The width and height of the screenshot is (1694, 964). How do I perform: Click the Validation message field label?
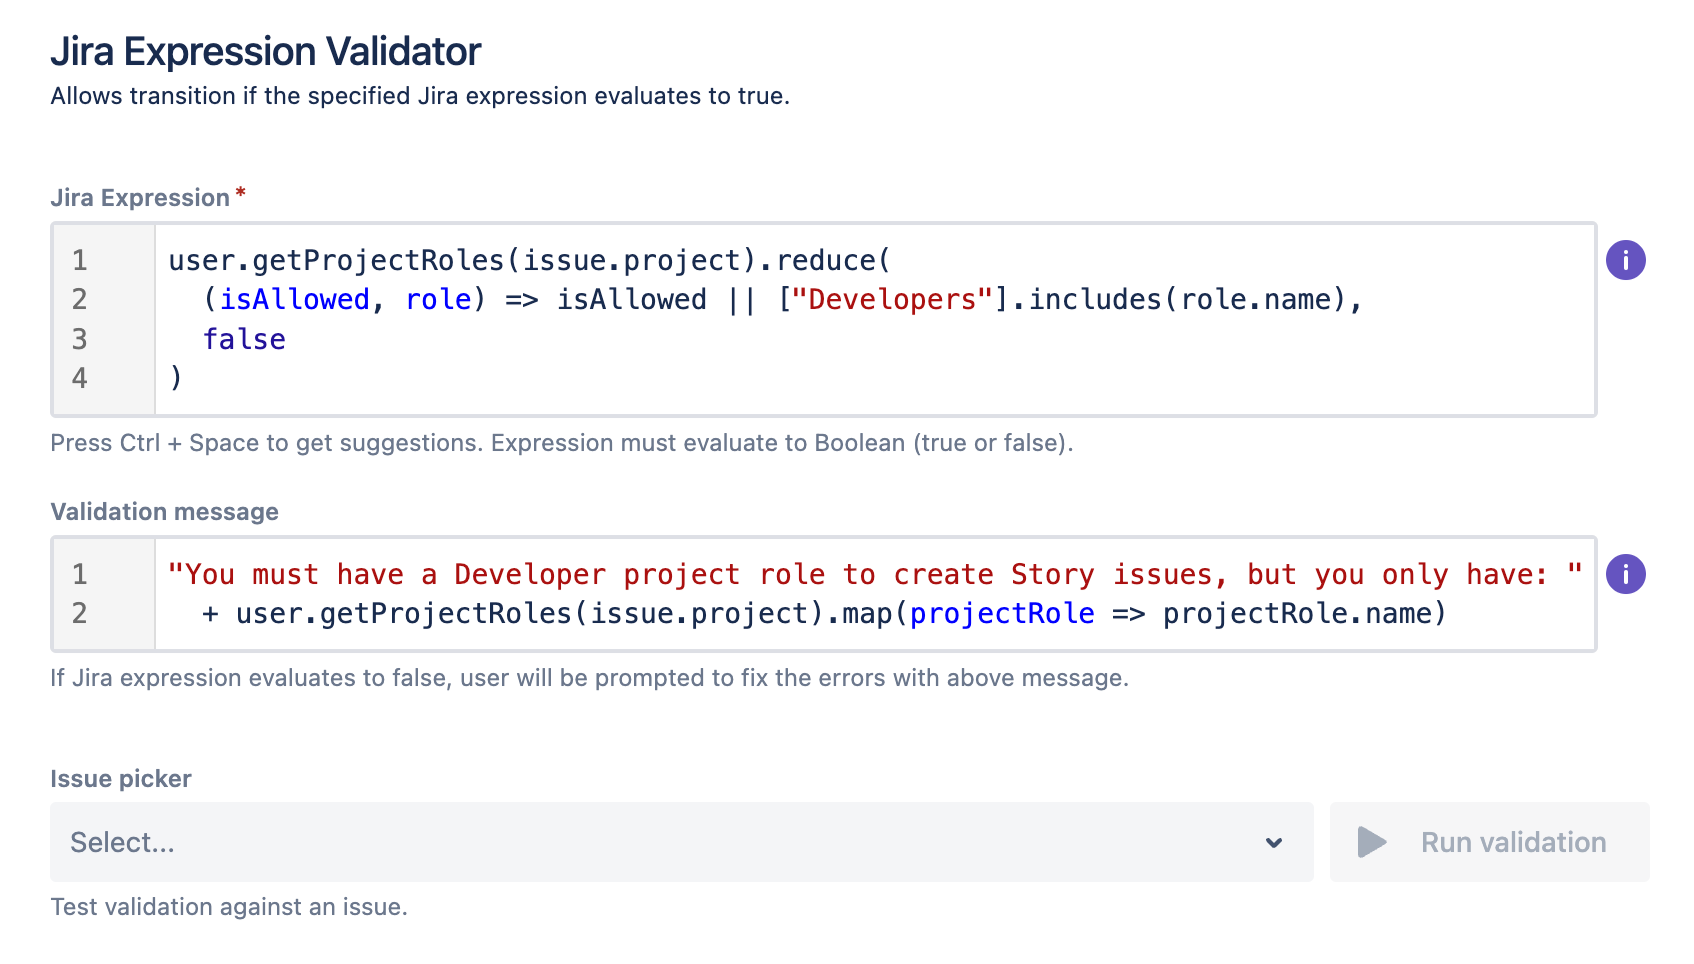click(x=165, y=512)
